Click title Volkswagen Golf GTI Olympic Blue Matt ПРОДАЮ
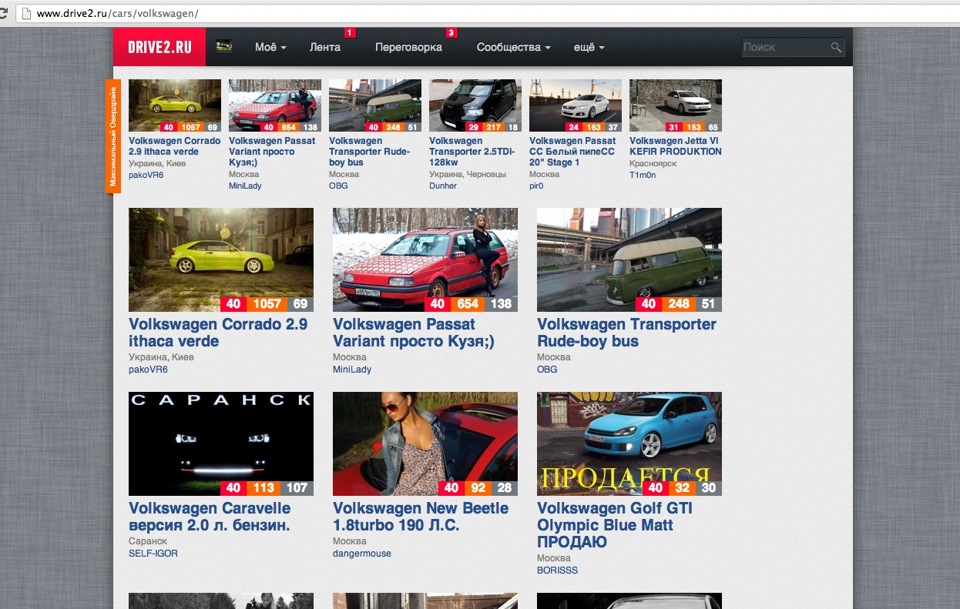This screenshot has height=609, width=960. (615, 525)
